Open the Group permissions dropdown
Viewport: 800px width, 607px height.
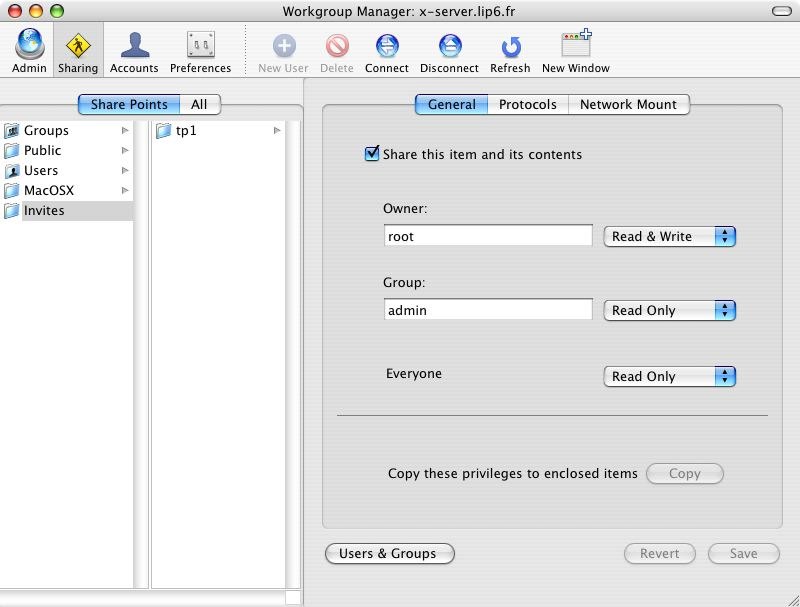669,310
